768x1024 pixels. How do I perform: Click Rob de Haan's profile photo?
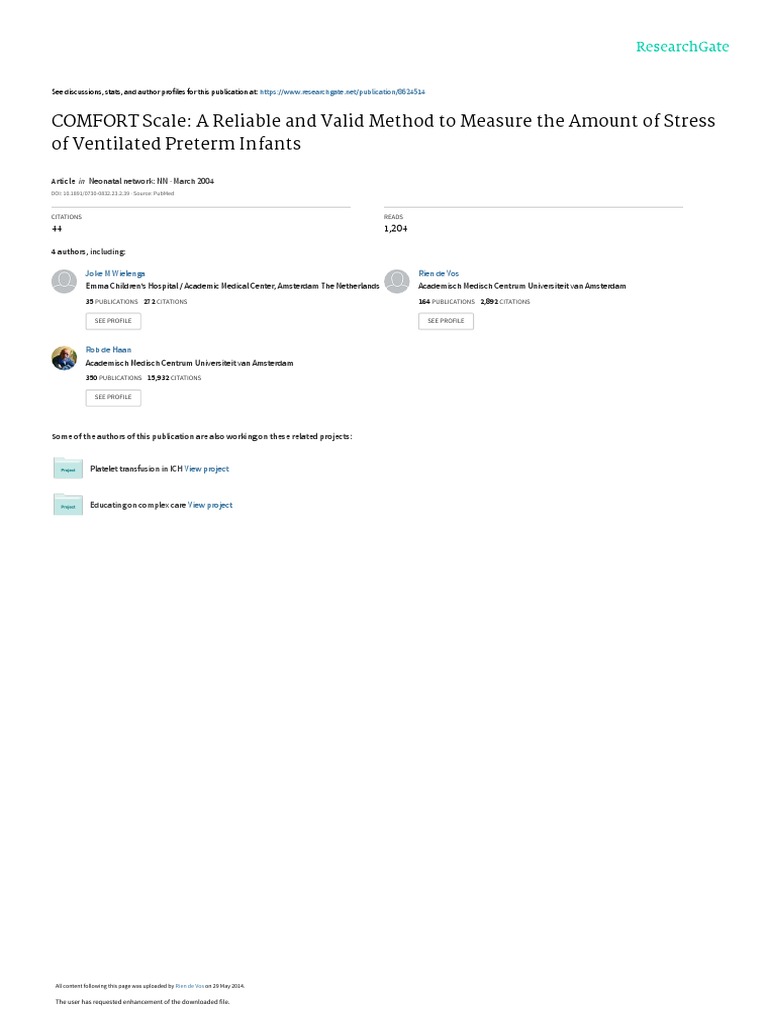pyautogui.click(x=64, y=358)
